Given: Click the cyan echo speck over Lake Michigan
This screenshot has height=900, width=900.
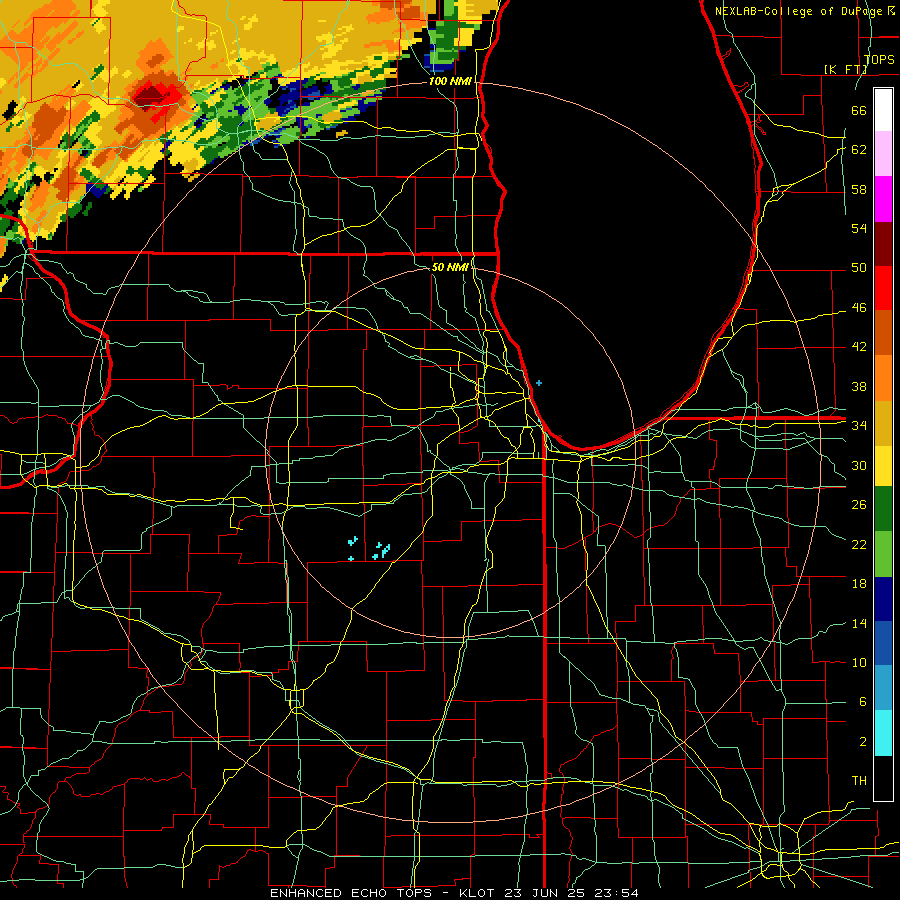Looking at the screenshot, I should [x=538, y=383].
